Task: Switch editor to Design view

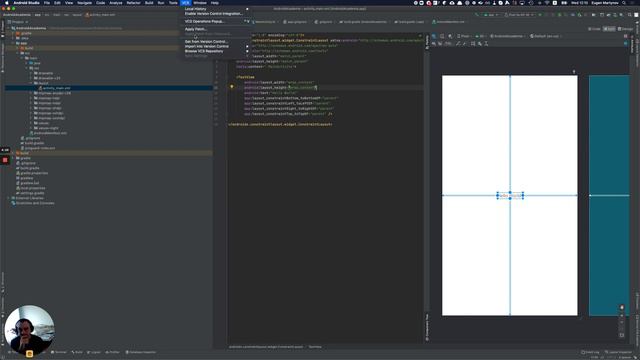Action: coord(625,29)
